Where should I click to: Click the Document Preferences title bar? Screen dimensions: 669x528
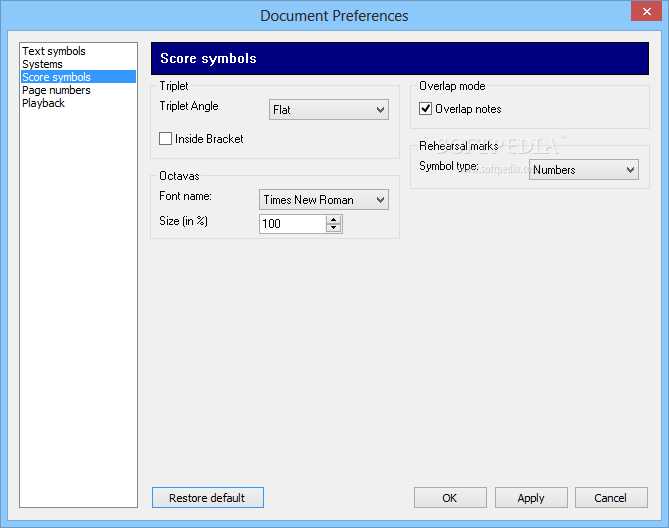click(334, 15)
